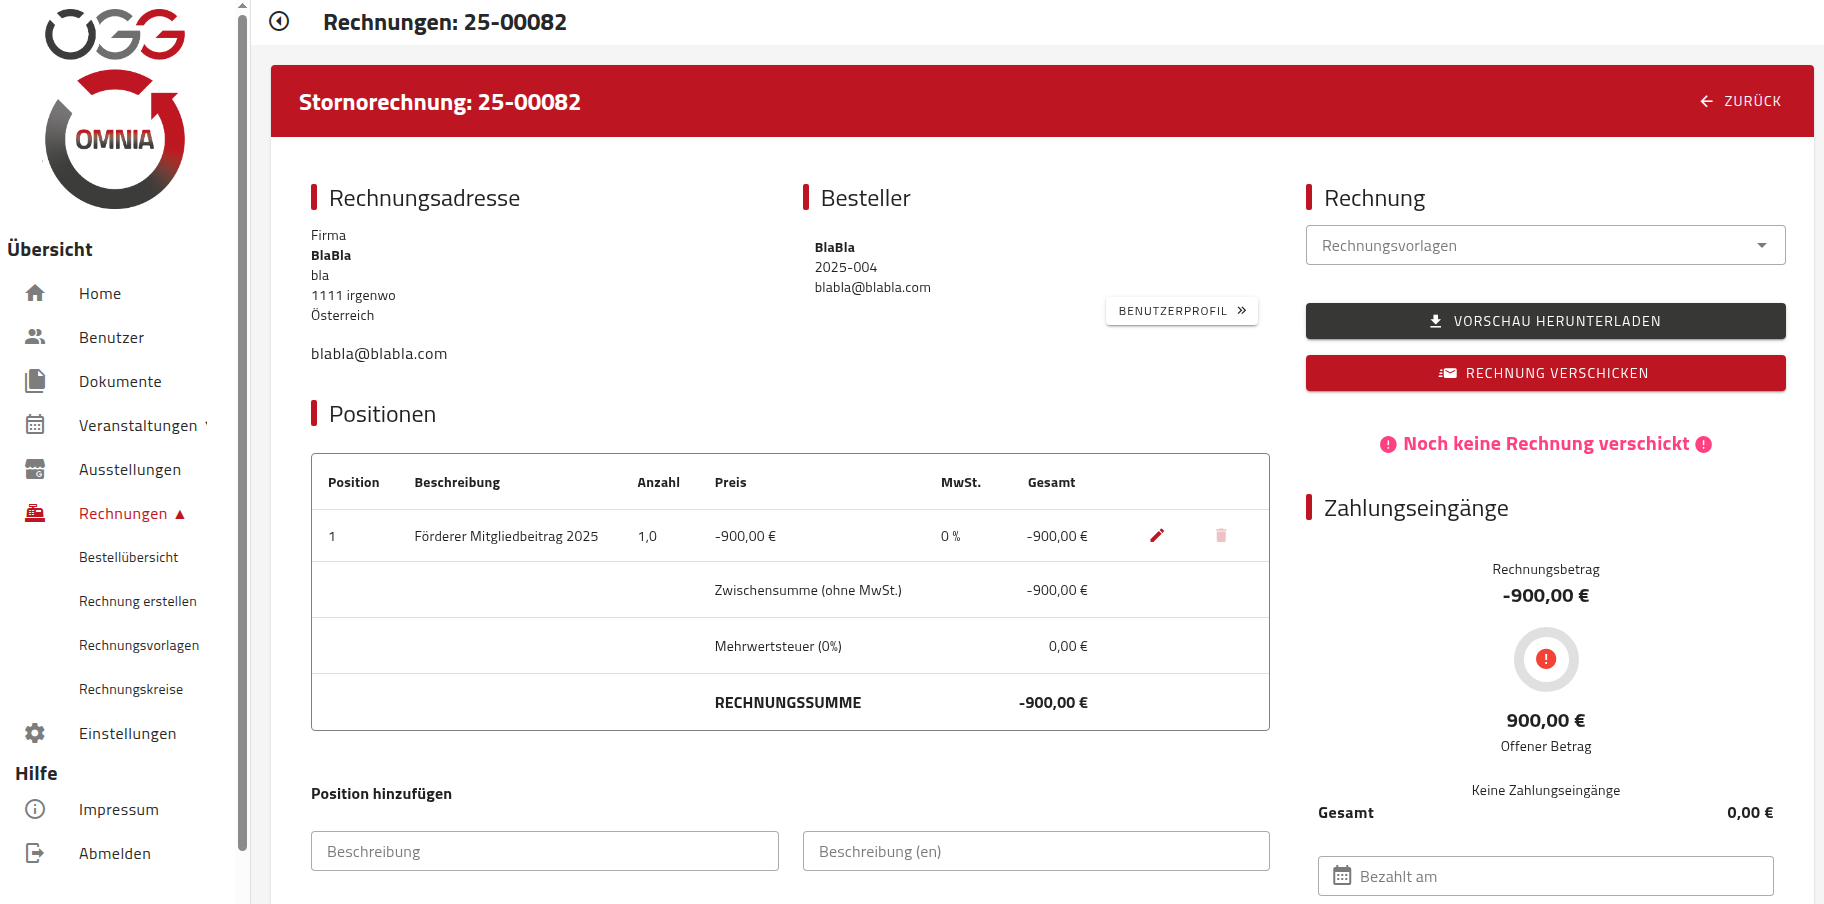Click the Einstellungen gear icon

35,733
